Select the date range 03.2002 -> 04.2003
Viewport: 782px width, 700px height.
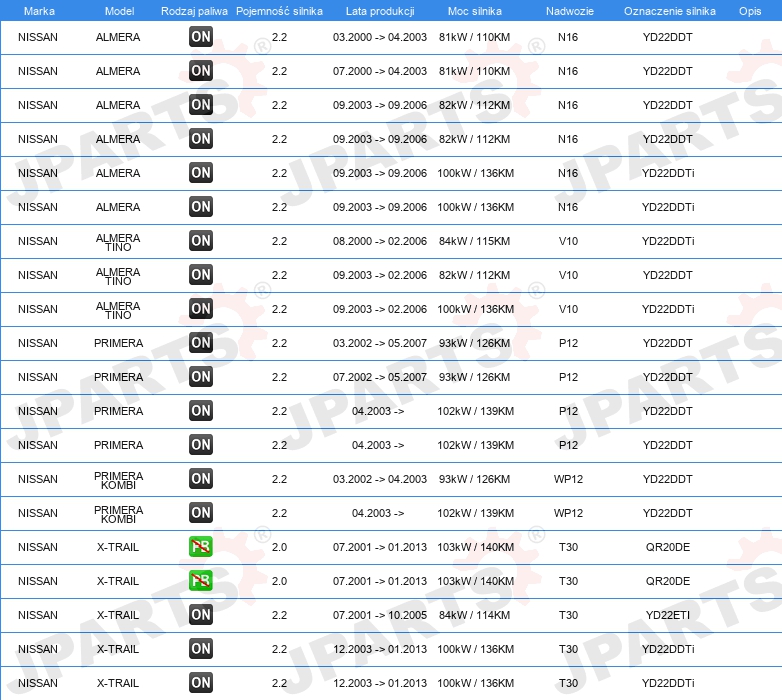380,479
